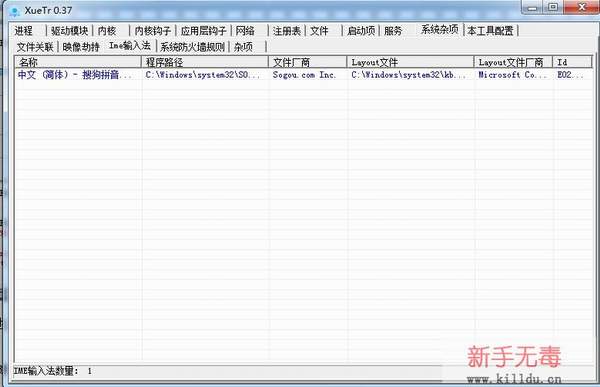Sort by the 文件厂商 column header
The image size is (600, 387).
pyautogui.click(x=308, y=62)
